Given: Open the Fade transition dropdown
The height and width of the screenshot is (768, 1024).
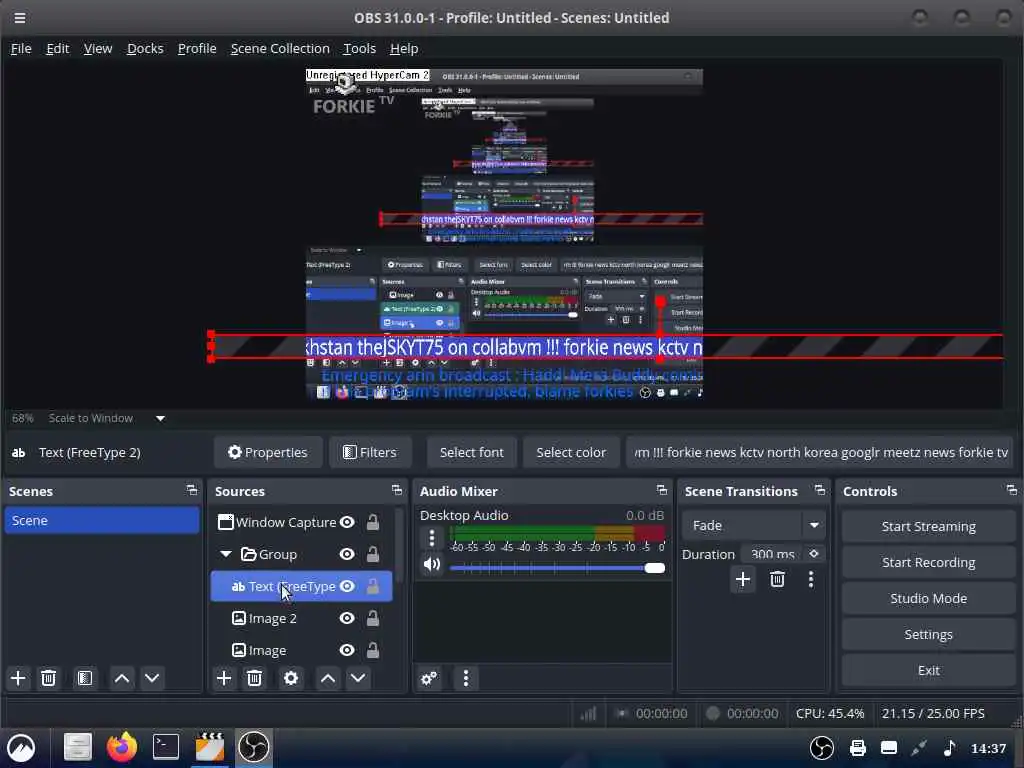Looking at the screenshot, I should click(x=752, y=525).
